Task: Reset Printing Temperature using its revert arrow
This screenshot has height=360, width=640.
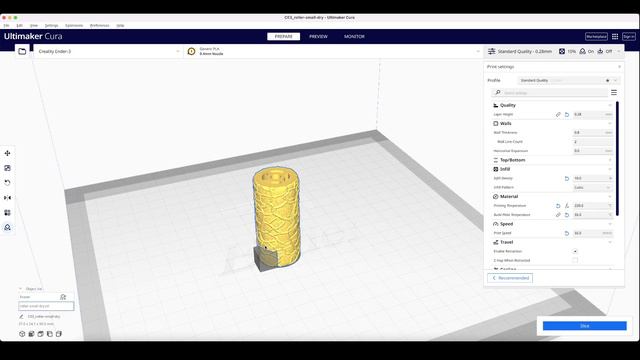Action: (558, 206)
